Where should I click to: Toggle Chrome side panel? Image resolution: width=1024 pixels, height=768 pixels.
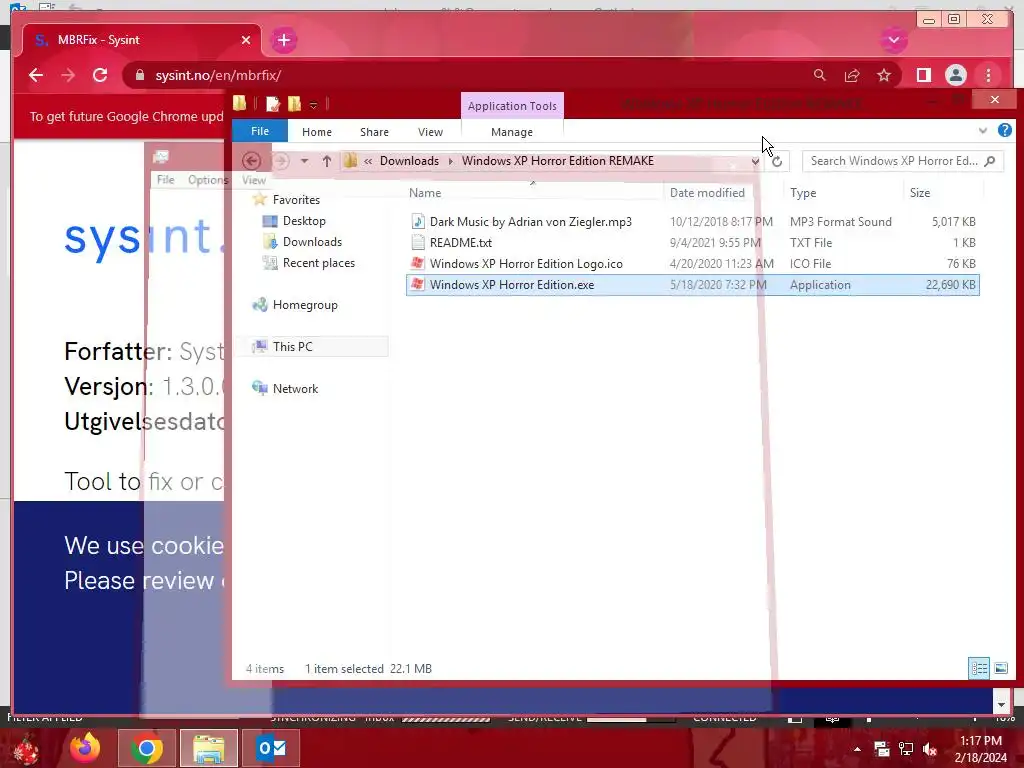[x=923, y=75]
